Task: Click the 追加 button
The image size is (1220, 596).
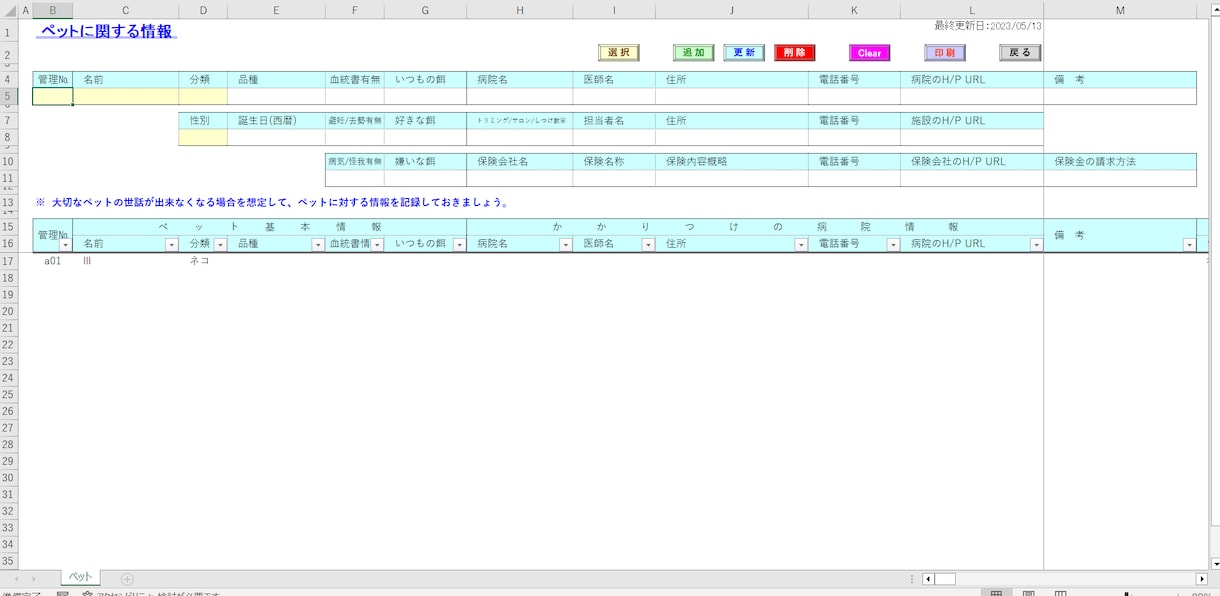Action: tap(693, 53)
